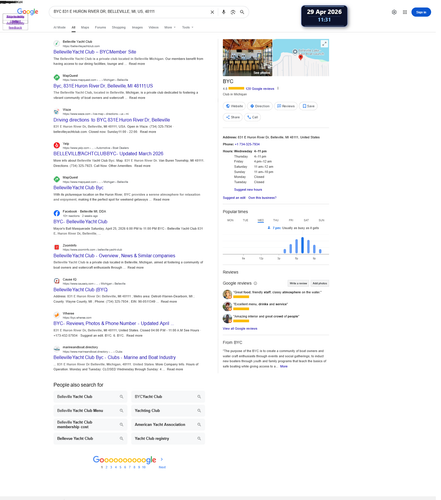Open the third reviewer's profile avatar
The image size is (441, 500).
click(x=227, y=319)
